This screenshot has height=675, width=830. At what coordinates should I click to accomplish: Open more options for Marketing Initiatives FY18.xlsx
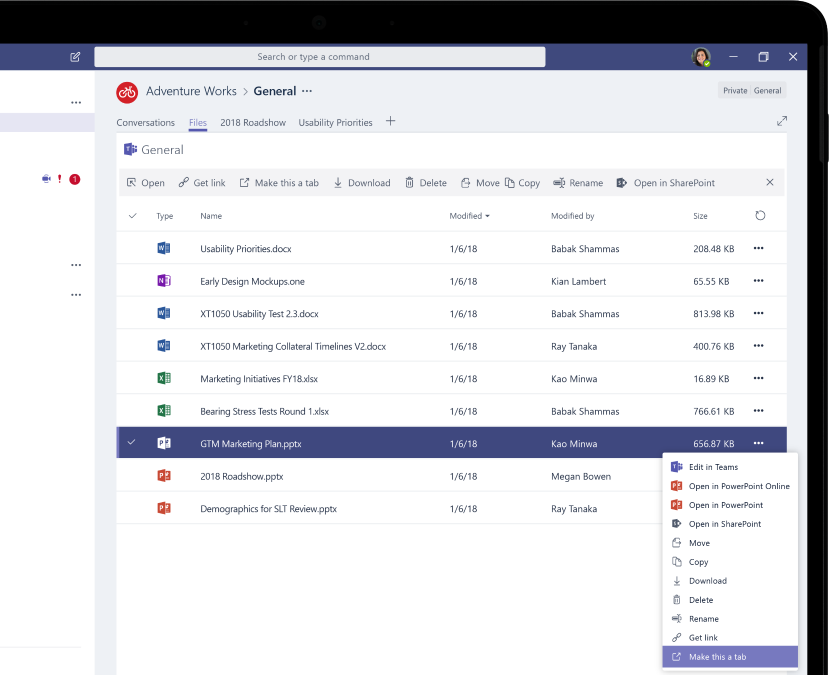click(x=759, y=378)
